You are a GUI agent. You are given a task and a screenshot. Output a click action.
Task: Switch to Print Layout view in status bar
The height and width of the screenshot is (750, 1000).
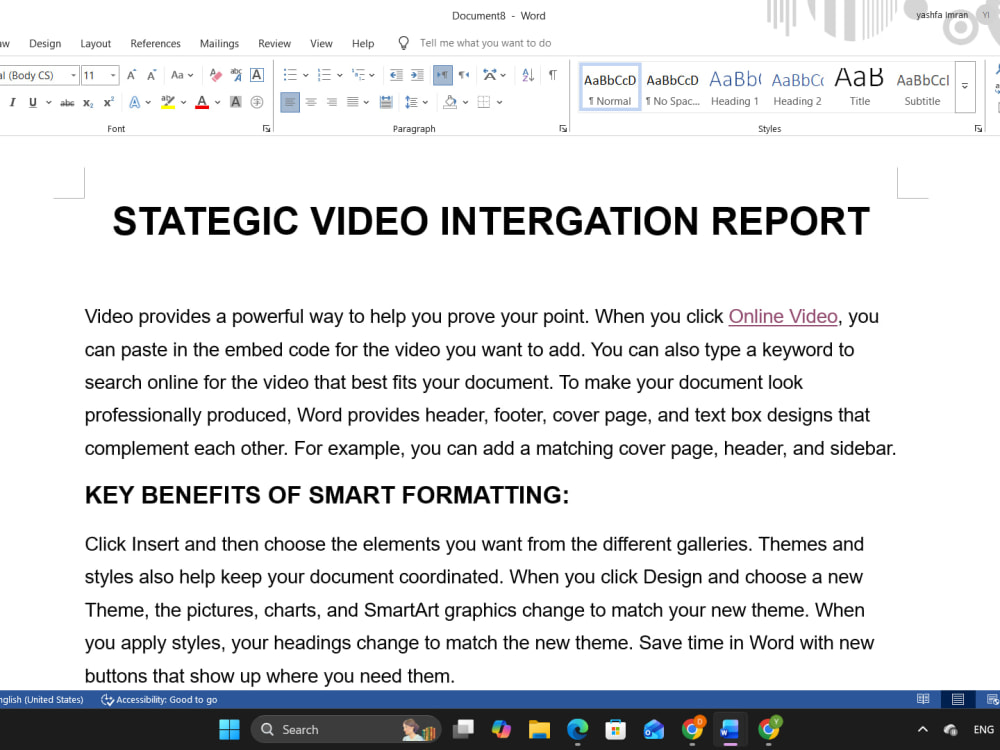point(958,700)
